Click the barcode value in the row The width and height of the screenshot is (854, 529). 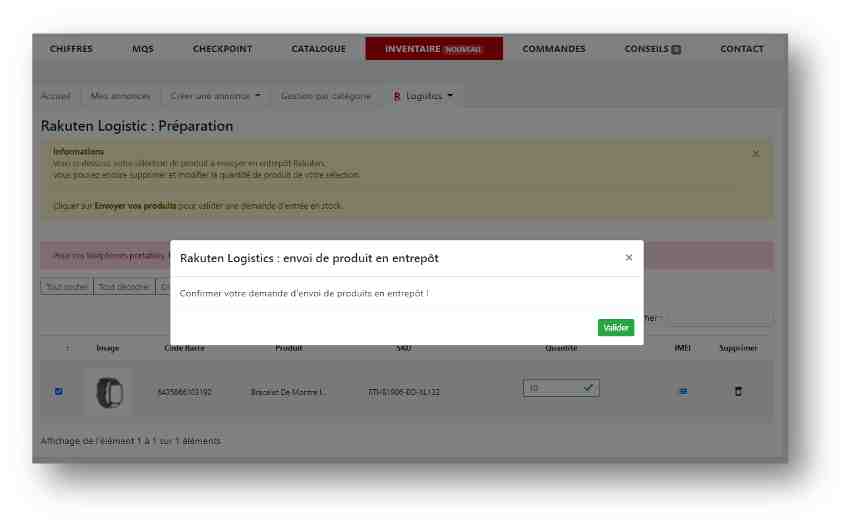(x=185, y=392)
